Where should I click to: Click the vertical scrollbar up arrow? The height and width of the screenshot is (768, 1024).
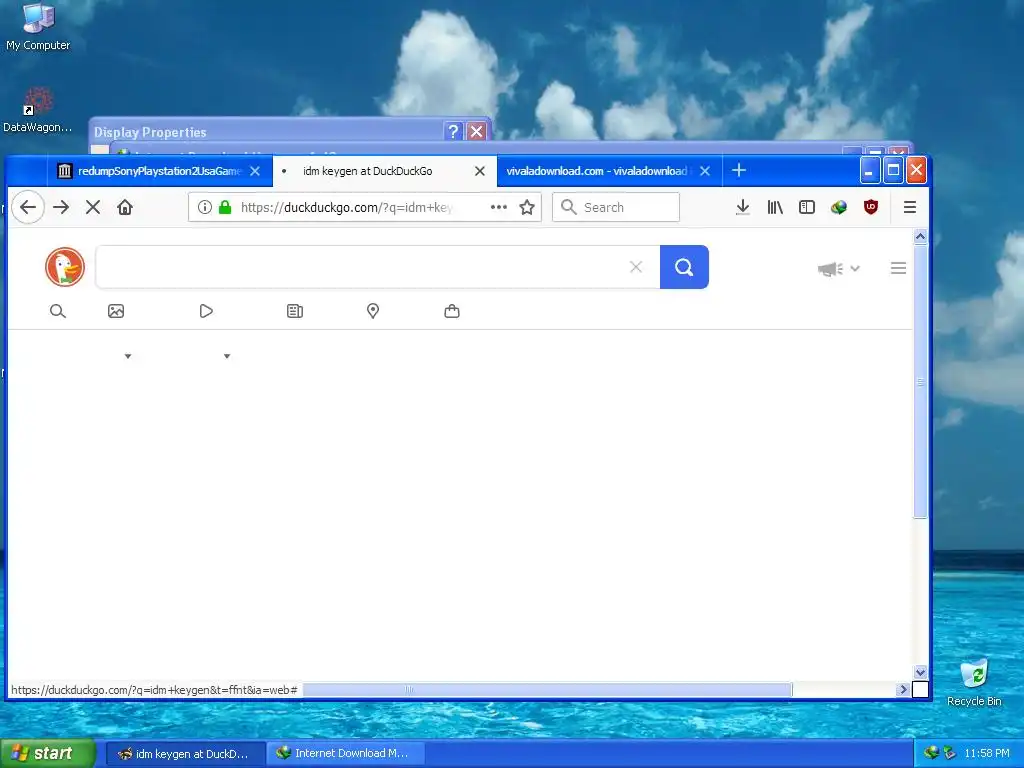pyautogui.click(x=920, y=236)
